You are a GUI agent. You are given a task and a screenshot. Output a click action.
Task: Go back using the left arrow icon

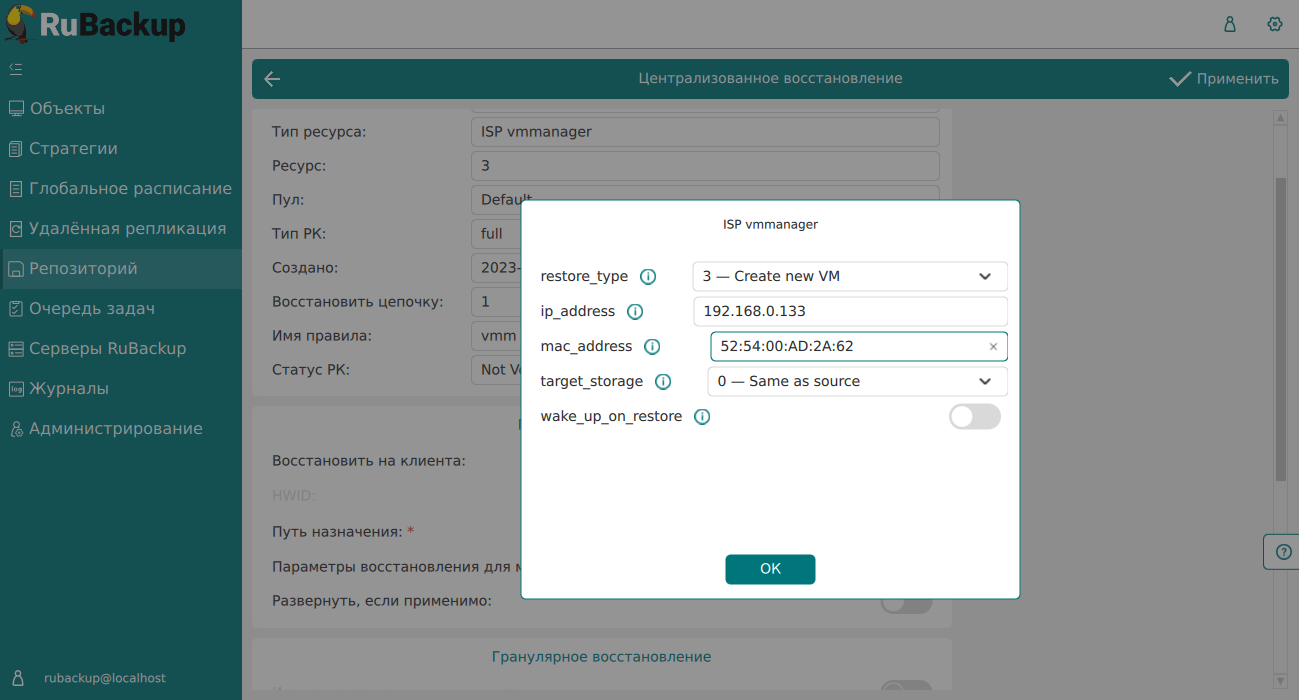pyautogui.click(x=272, y=79)
